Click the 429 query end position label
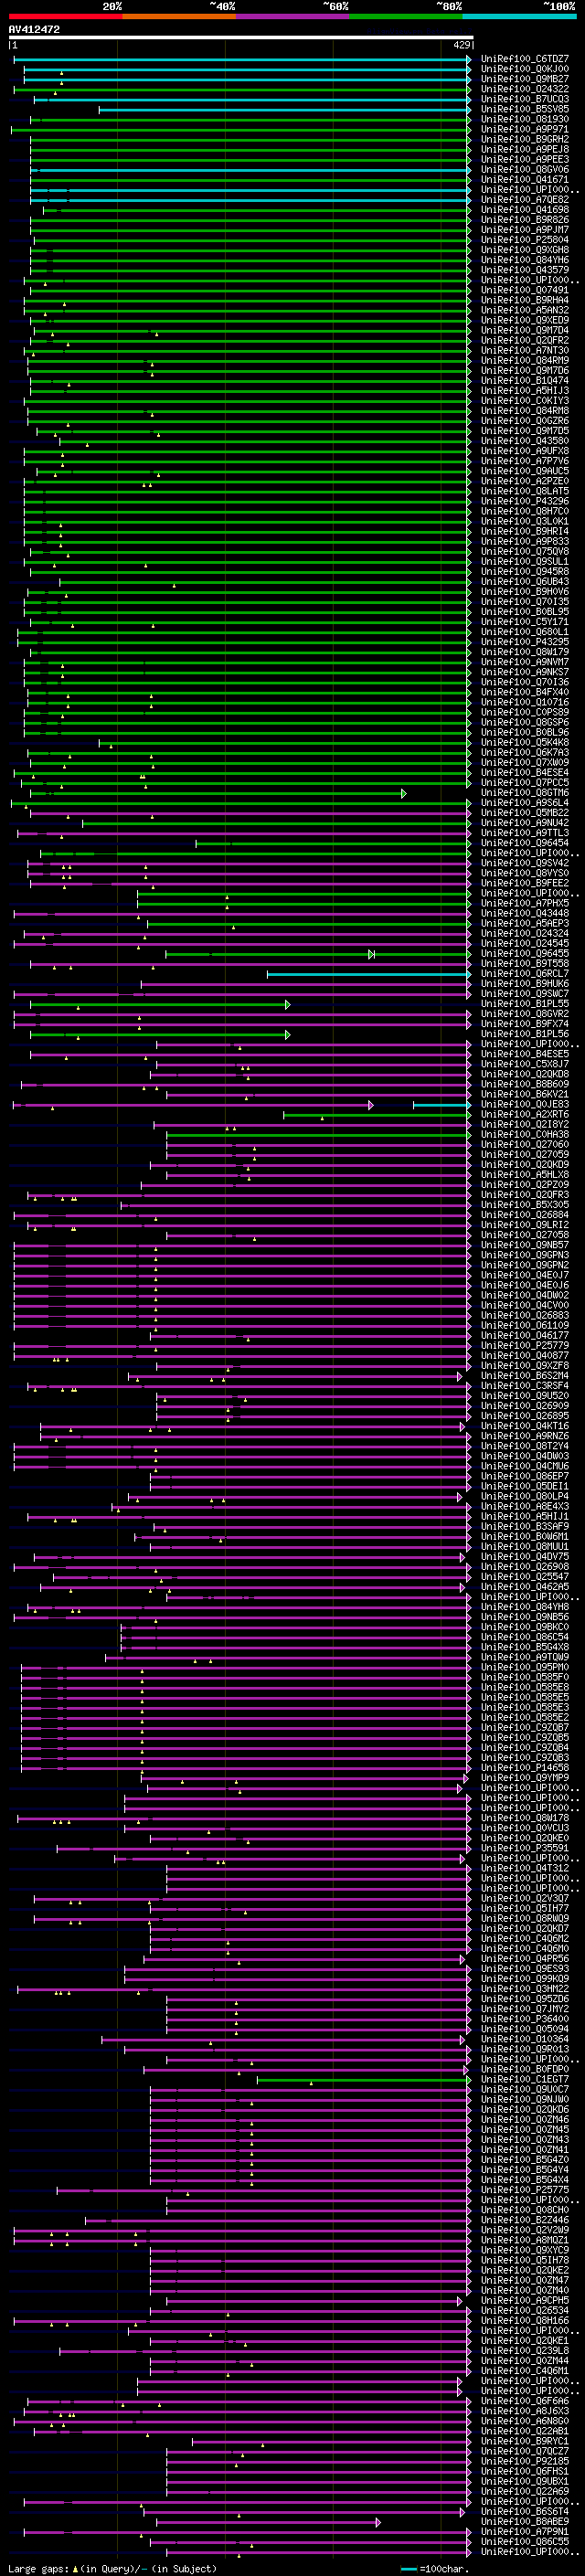Screen dimensions: 585x2576 coord(462,45)
